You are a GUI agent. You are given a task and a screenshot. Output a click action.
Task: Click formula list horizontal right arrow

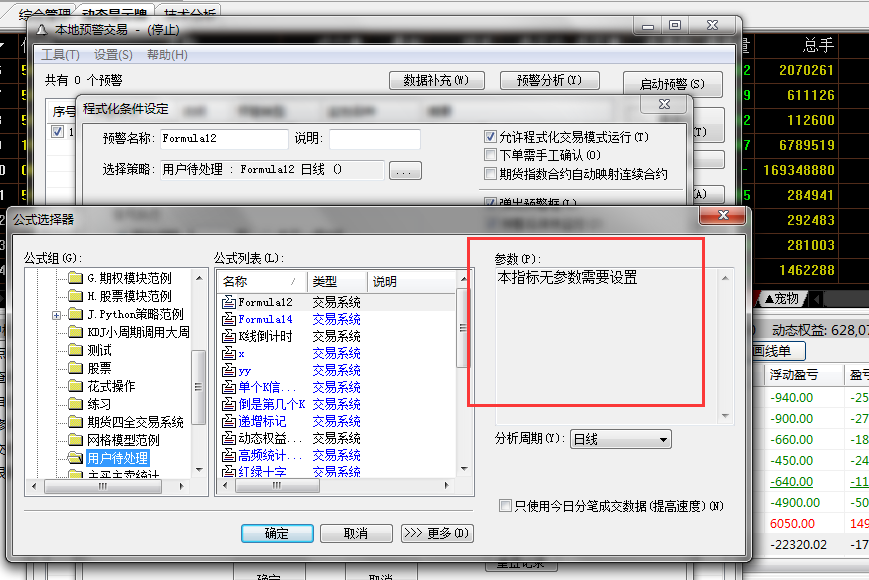pyautogui.click(x=447, y=485)
